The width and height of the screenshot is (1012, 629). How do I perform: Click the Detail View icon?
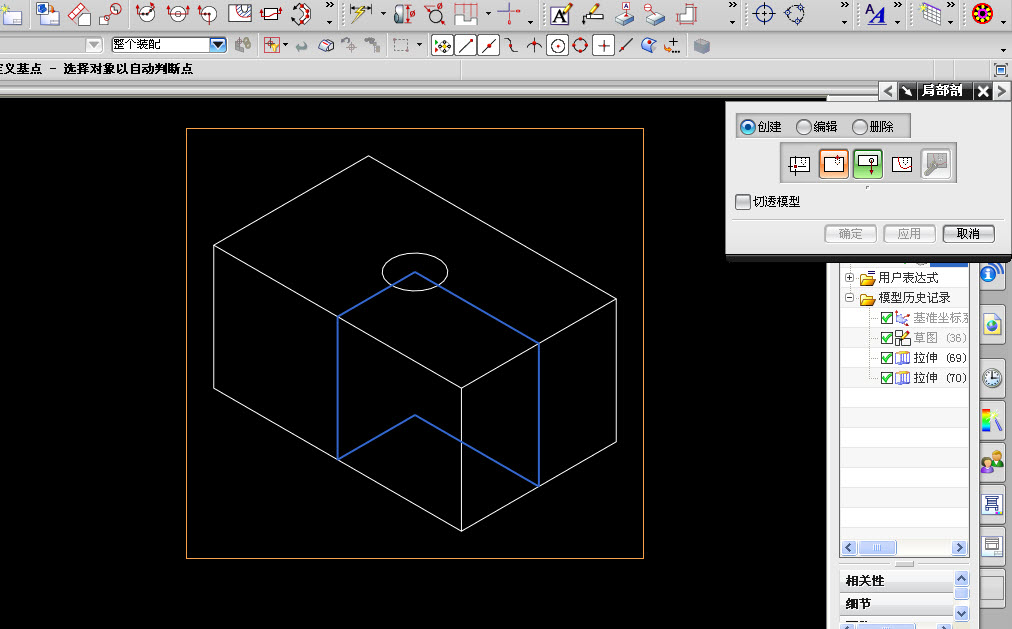coord(111,14)
